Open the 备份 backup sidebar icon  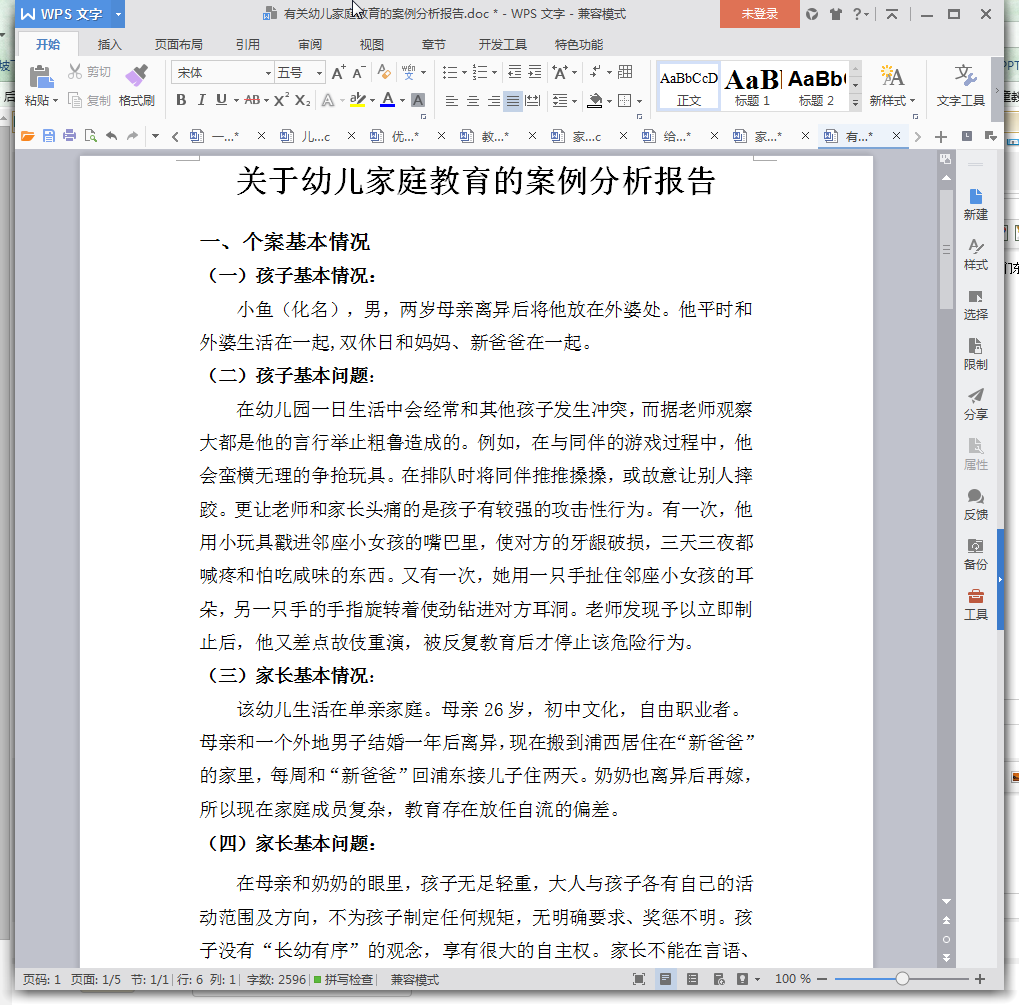975,553
